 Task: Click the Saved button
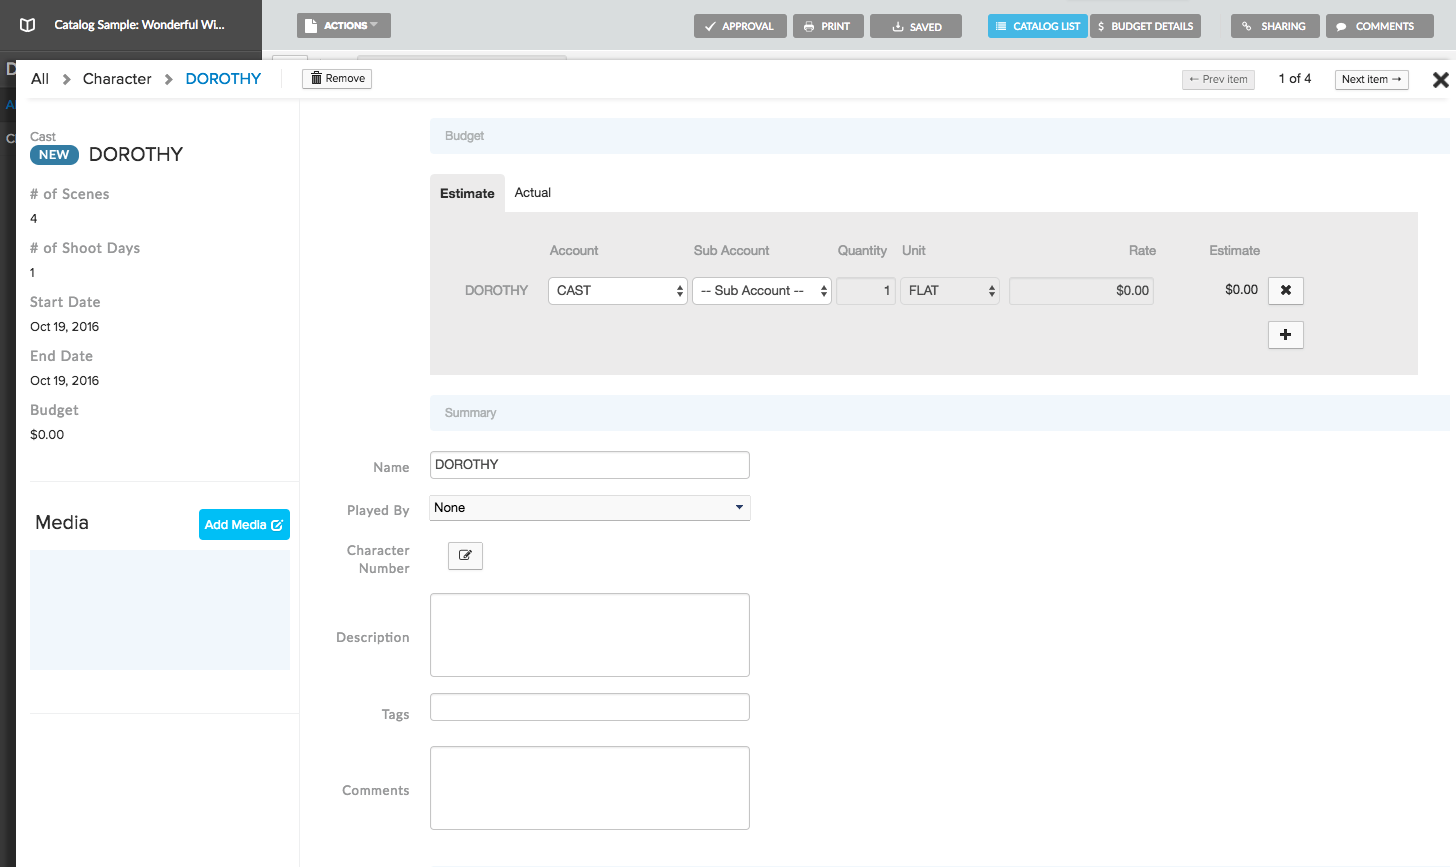coord(916,26)
